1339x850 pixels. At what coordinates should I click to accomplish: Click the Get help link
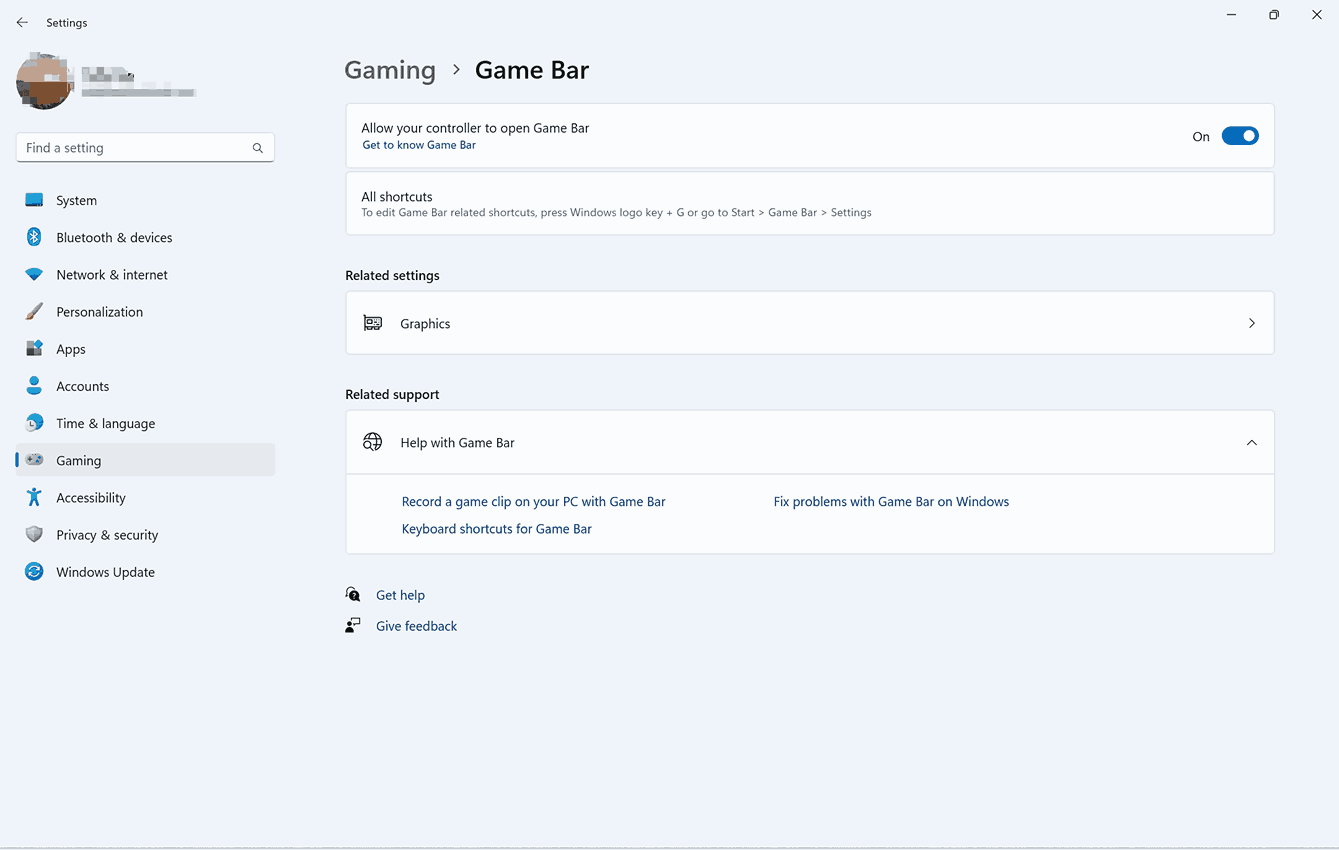400,594
